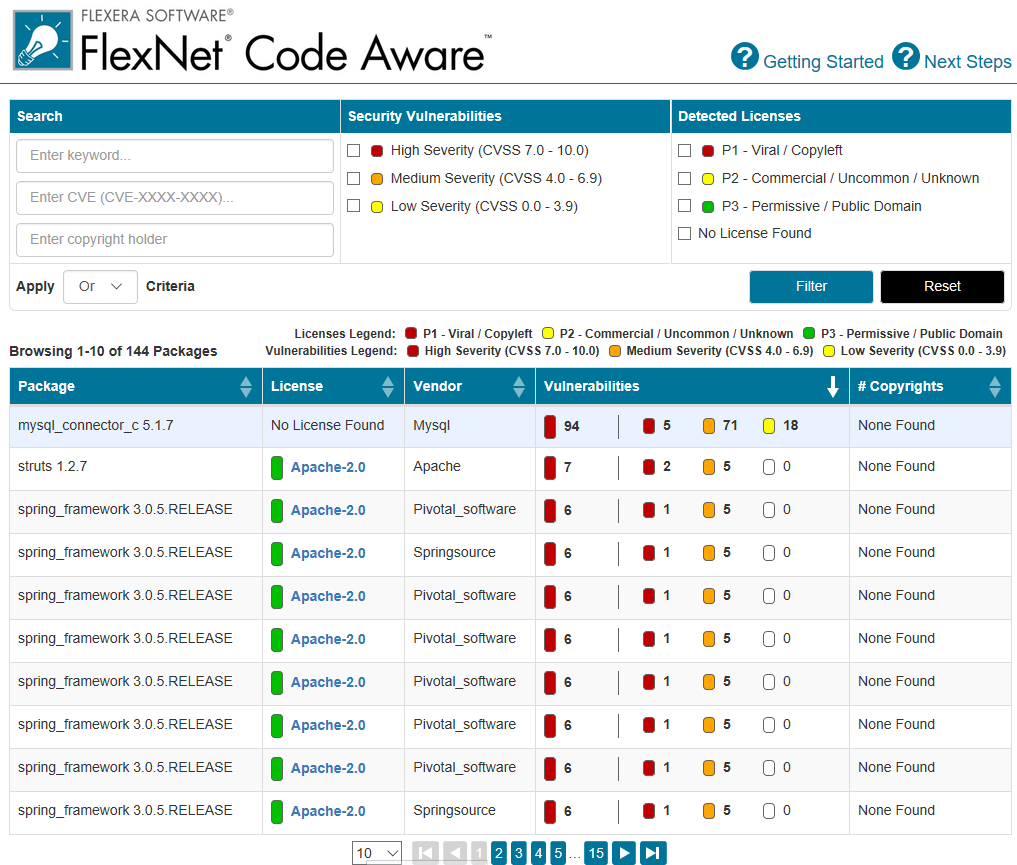Sort by the # Copyrights column arrows
This screenshot has height=865, width=1017.
pyautogui.click(x=995, y=387)
